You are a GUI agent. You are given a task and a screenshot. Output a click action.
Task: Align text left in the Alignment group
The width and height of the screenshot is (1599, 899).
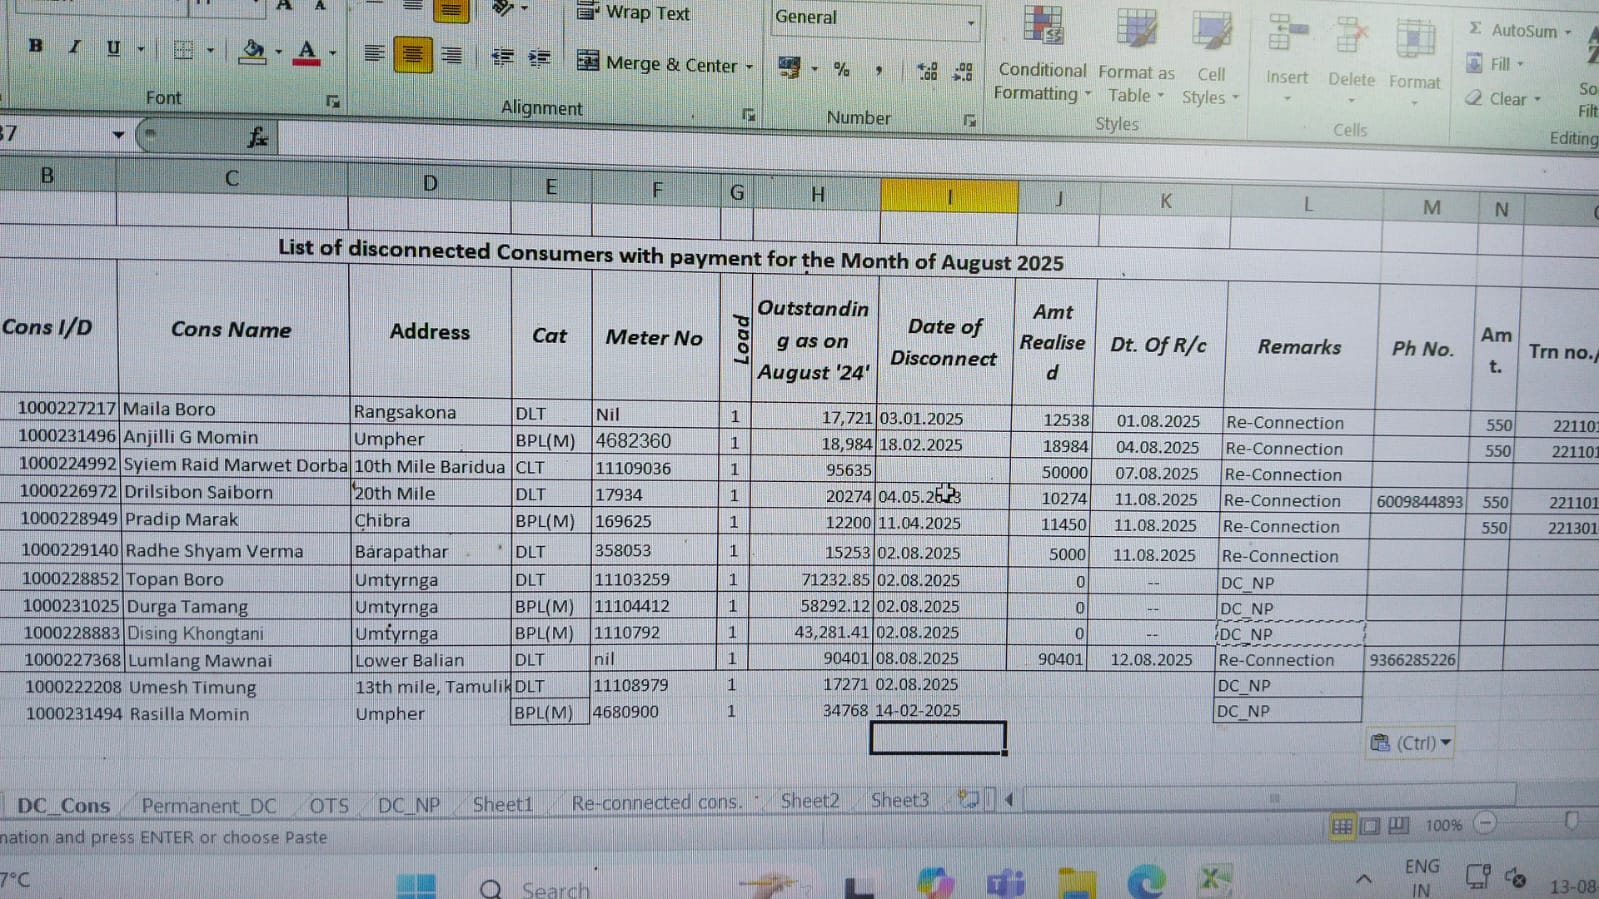point(374,54)
